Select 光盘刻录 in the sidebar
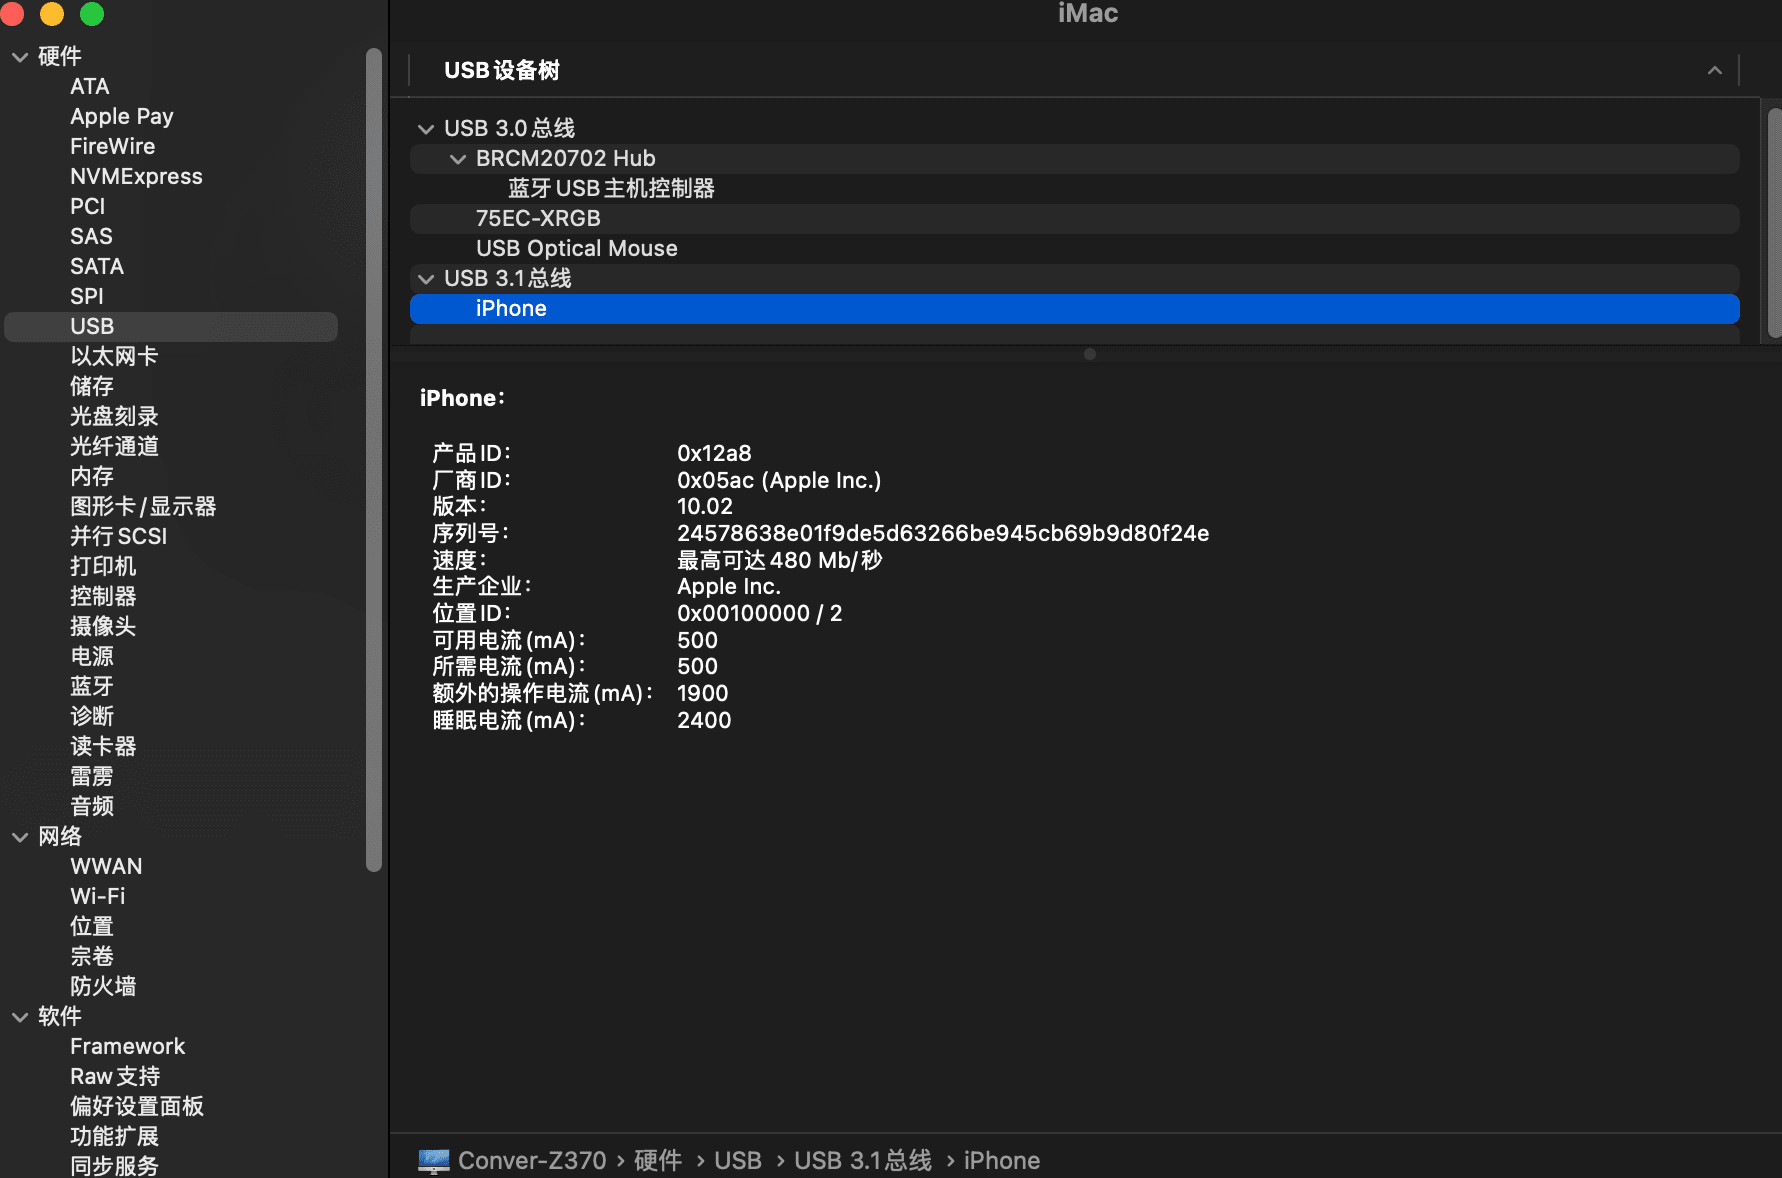1782x1178 pixels. coord(114,417)
